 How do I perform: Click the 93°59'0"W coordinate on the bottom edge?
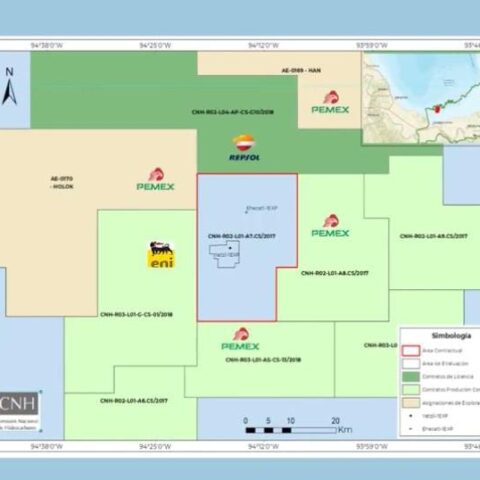[x=372, y=446]
